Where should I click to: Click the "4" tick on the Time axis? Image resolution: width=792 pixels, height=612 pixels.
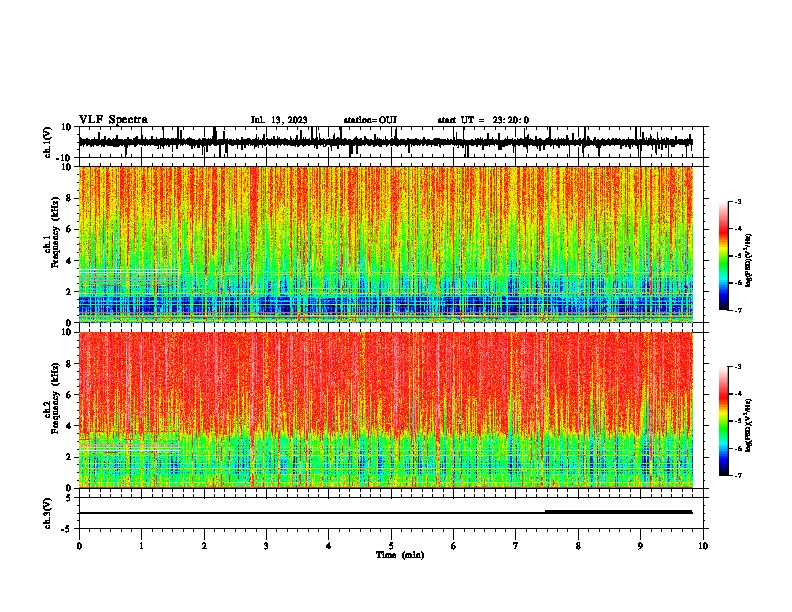tap(329, 546)
